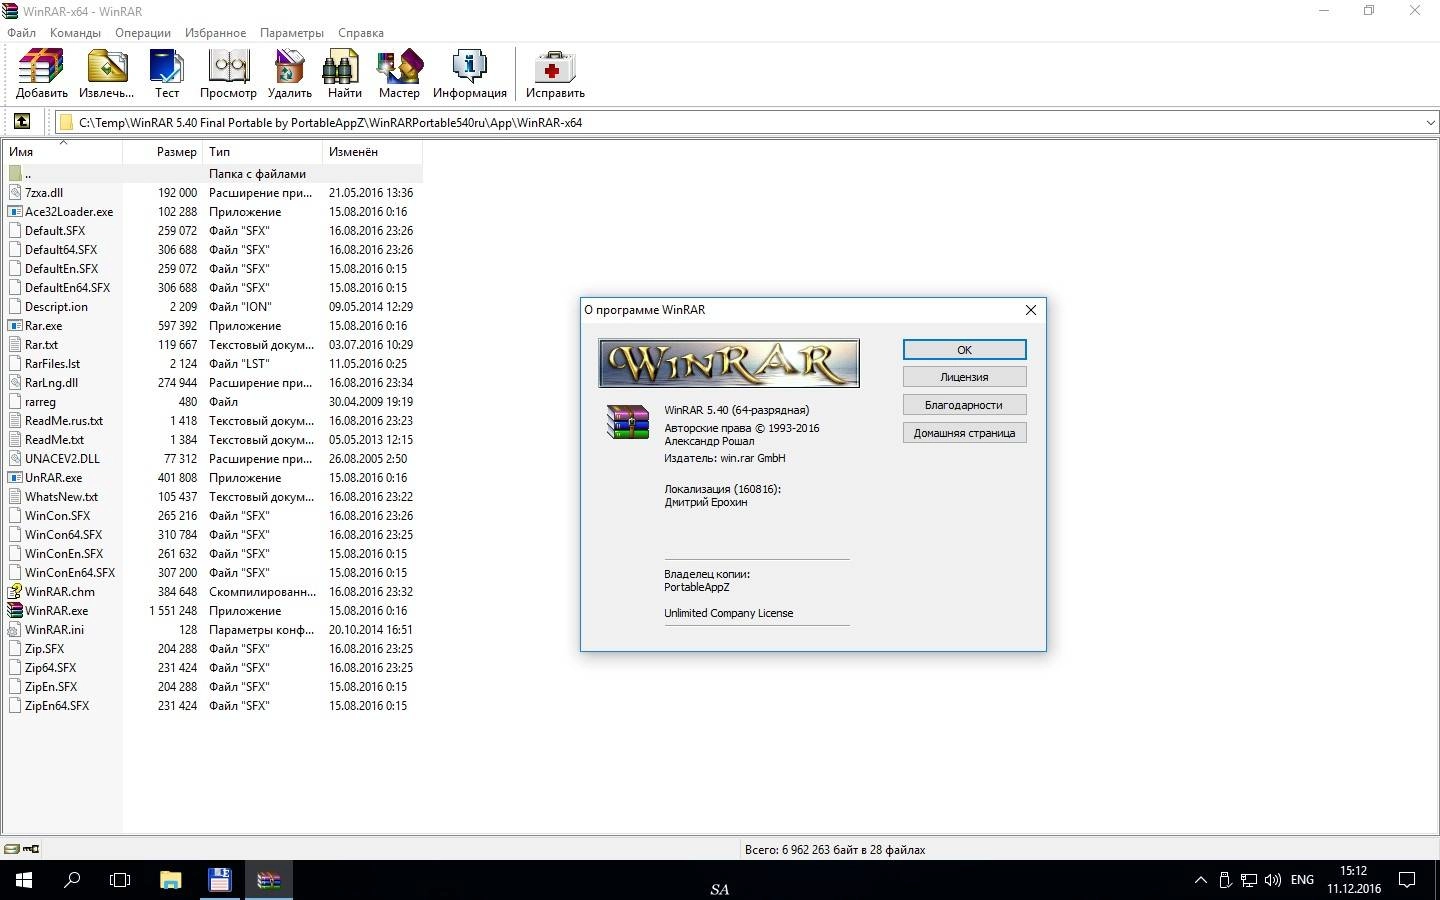This screenshot has height=900, width=1440.
Task: Select the Default.SFX file name
Action: (x=55, y=230)
